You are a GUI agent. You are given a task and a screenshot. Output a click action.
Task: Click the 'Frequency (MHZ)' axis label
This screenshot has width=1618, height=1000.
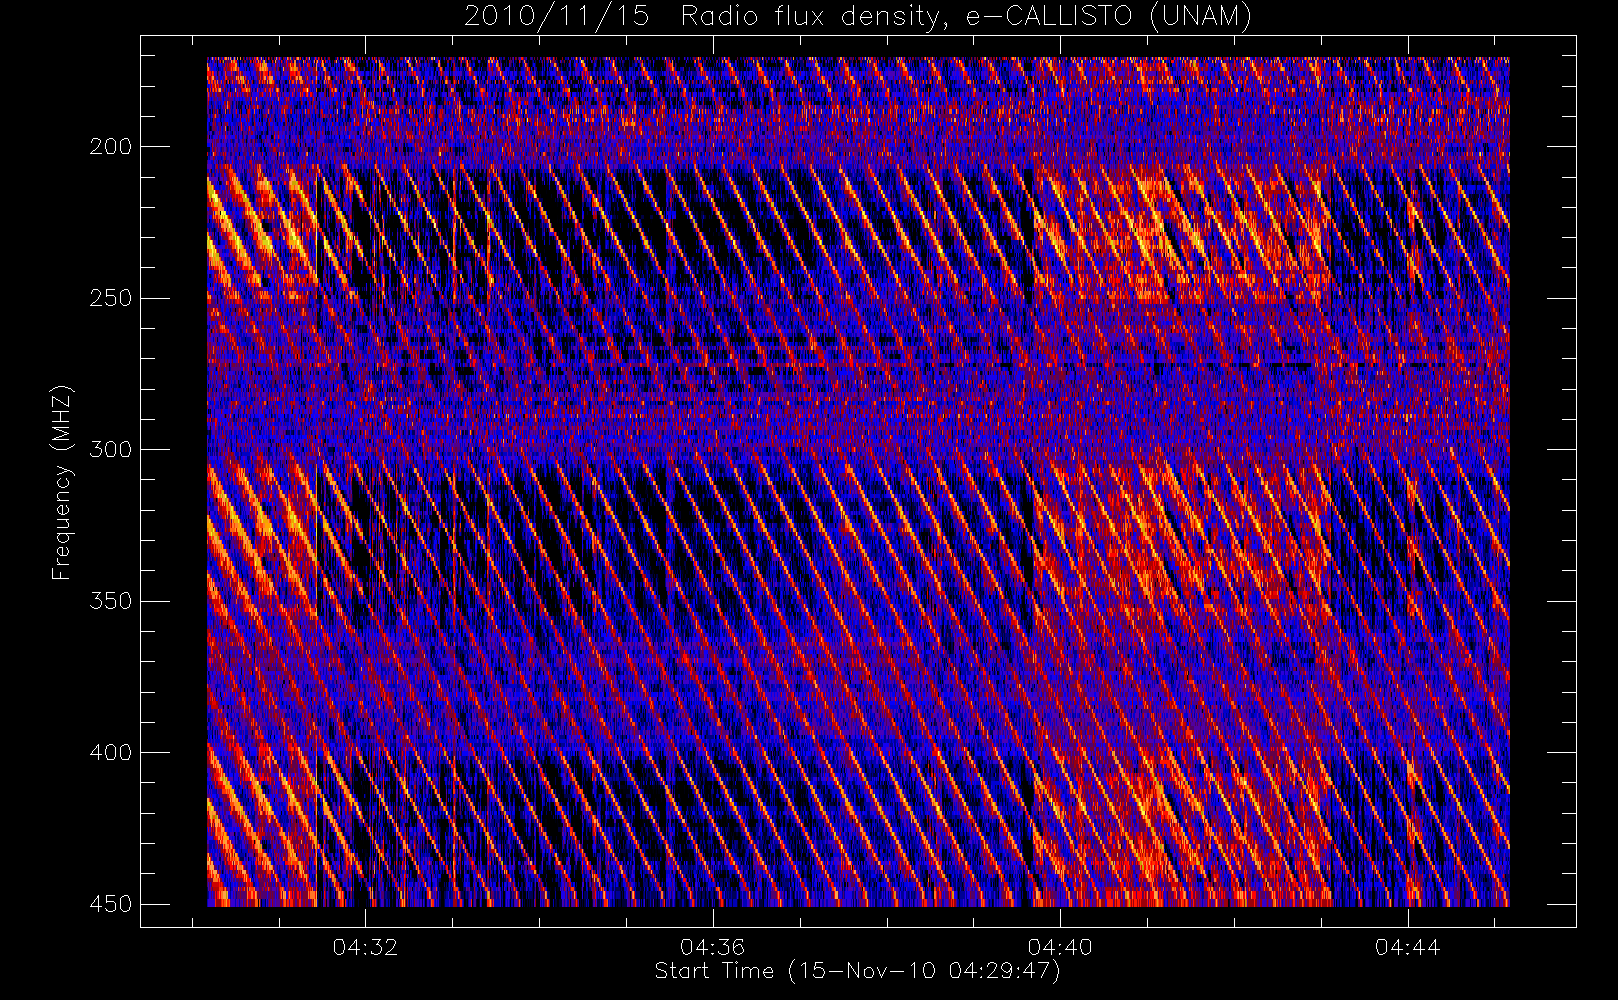tap(62, 482)
